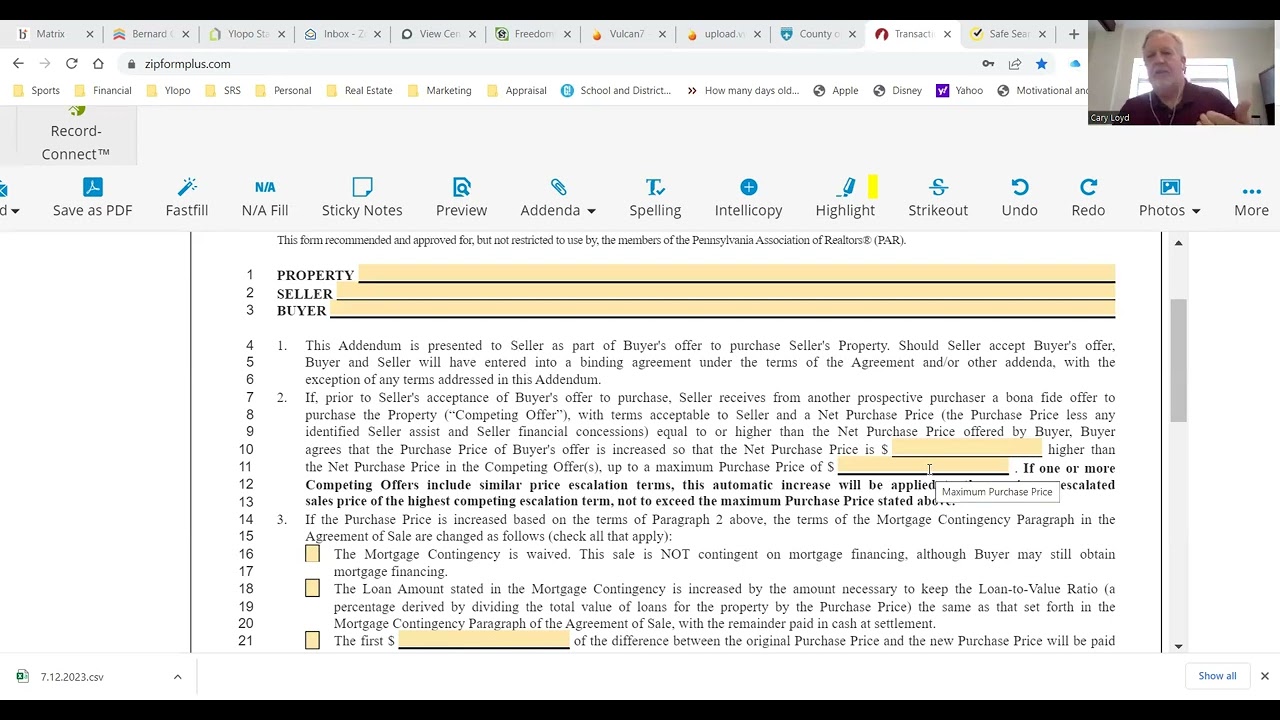Click the Net Purchase Price amount field
The height and width of the screenshot is (720, 1280).
tap(966, 449)
